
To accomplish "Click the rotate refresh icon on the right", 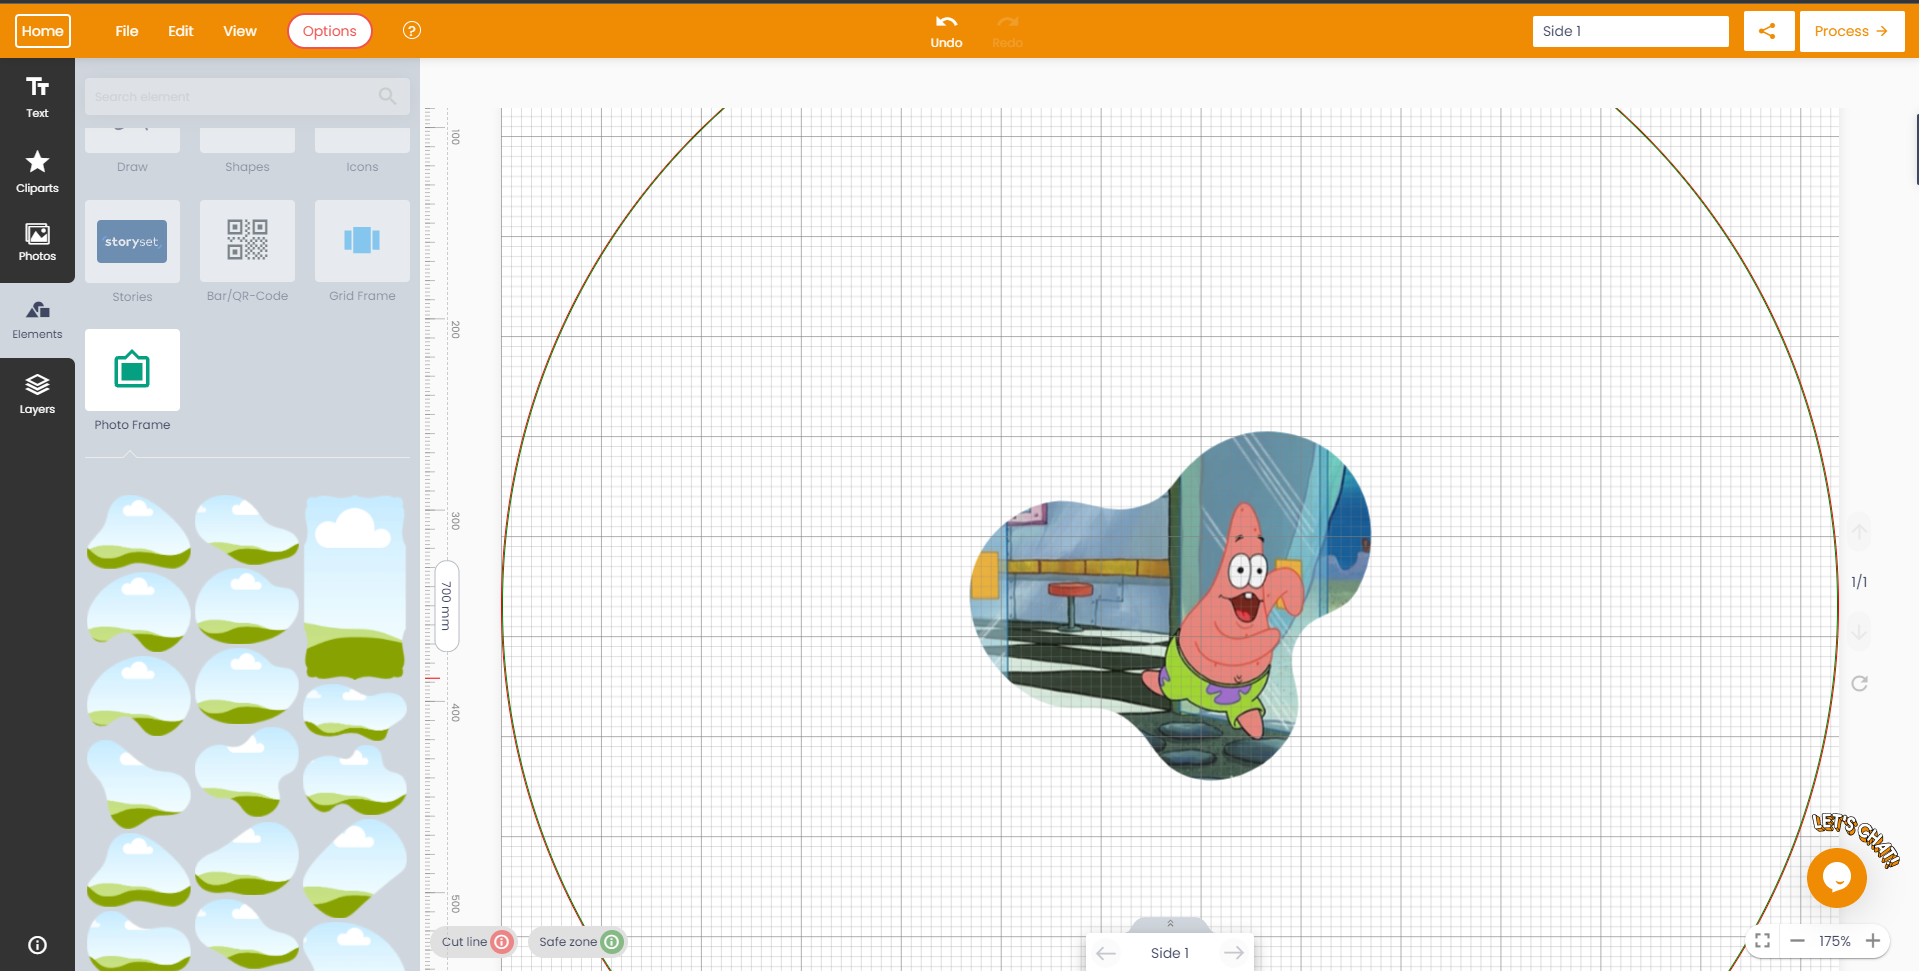I will pyautogui.click(x=1859, y=683).
